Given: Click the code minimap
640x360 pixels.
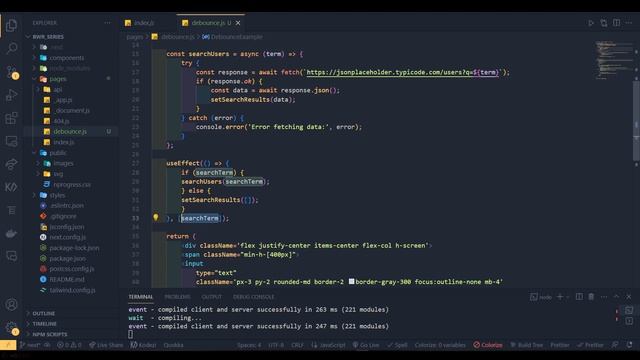Looking at the screenshot, I should click(x=613, y=60).
